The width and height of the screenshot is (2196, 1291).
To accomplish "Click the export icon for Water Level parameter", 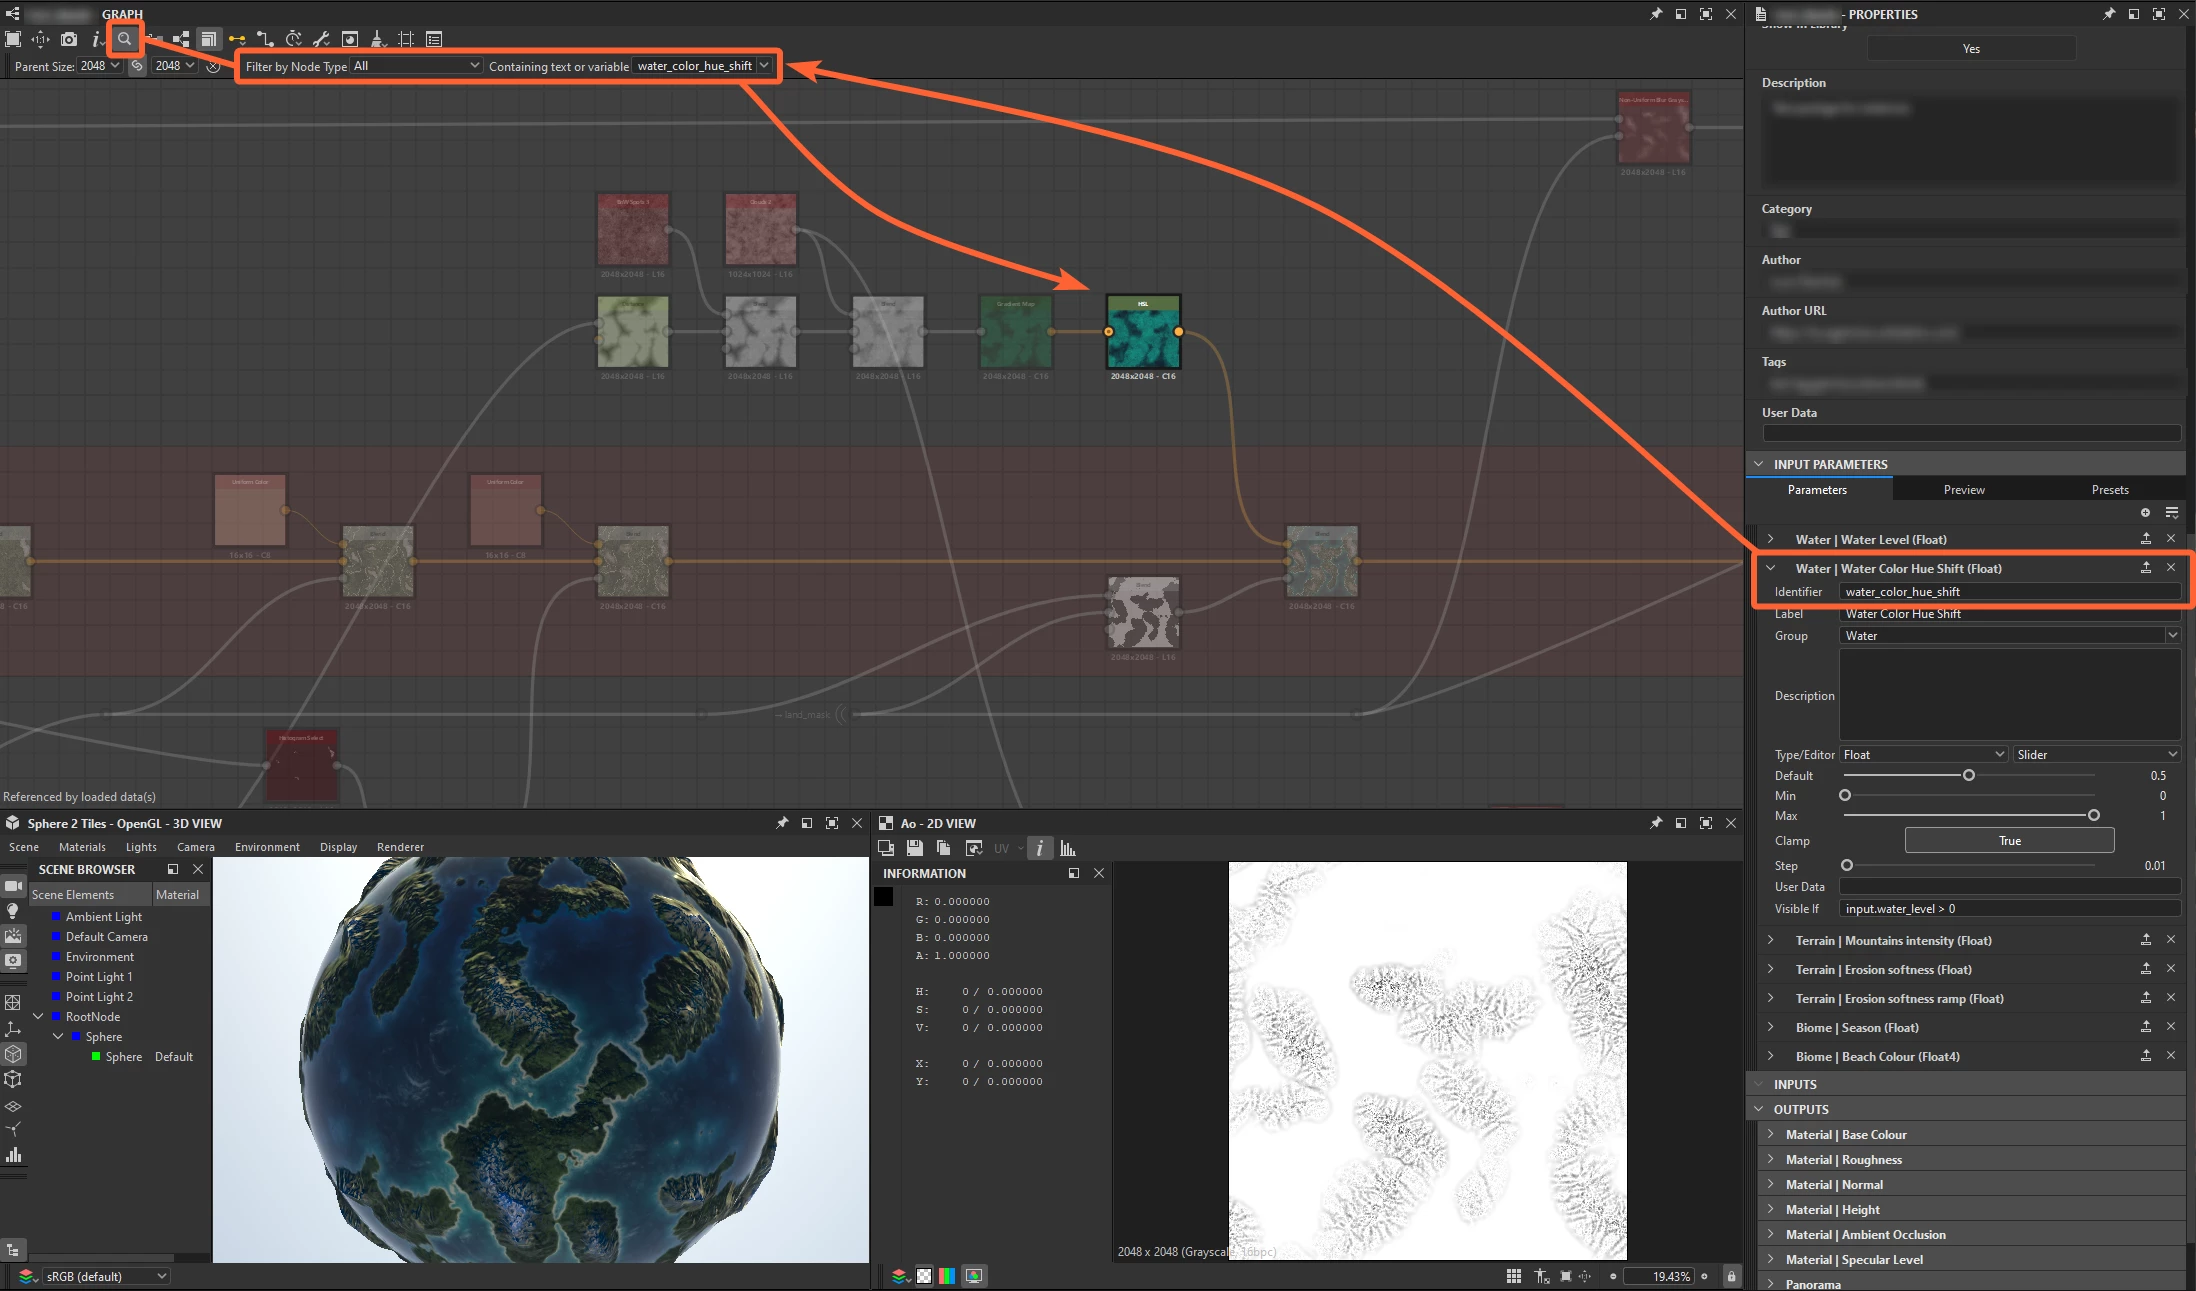I will (2145, 539).
